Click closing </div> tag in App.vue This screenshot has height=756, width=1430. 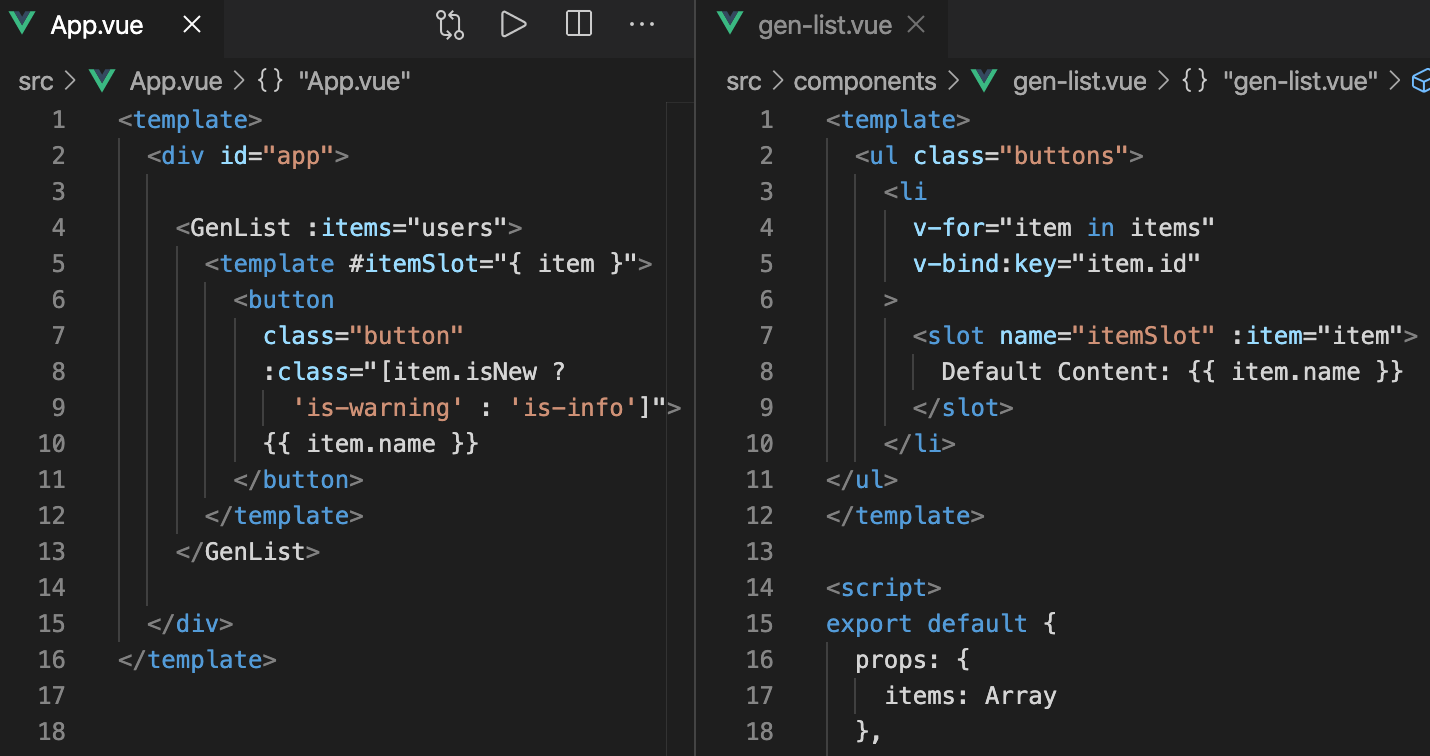click(190, 623)
